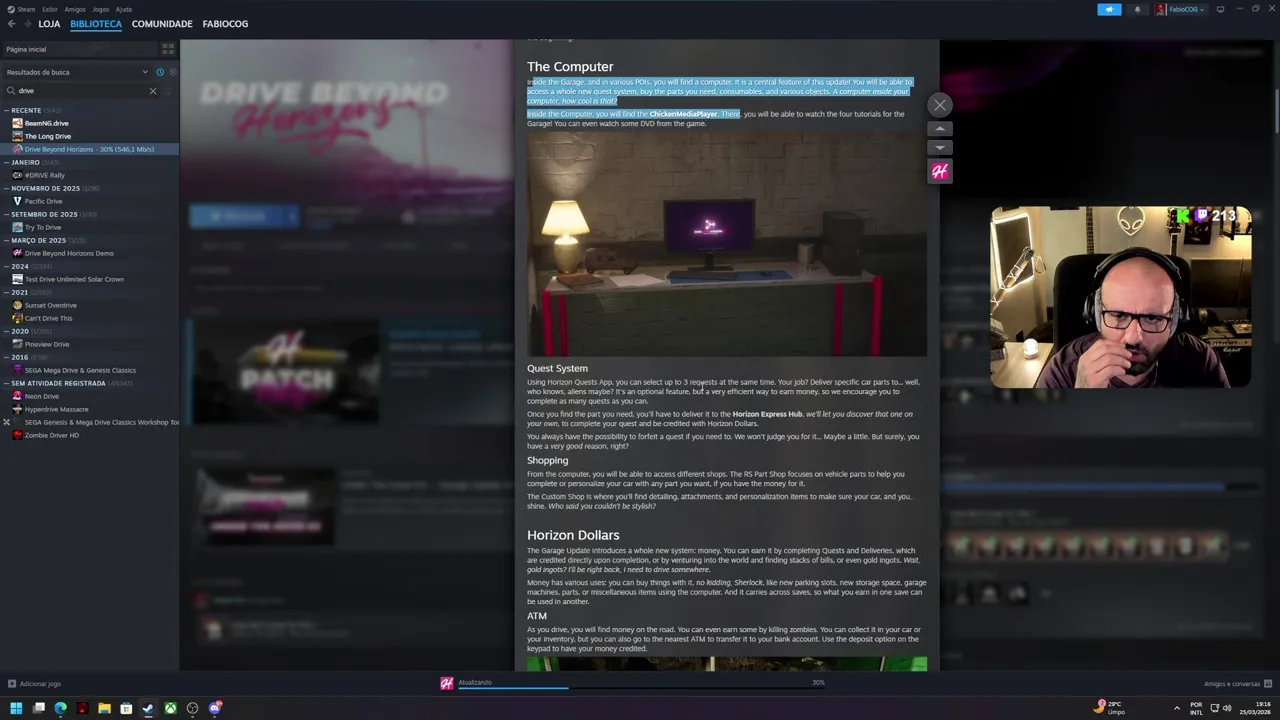
Task: Toggle the ready-to-play filter icon
Action: [172, 72]
